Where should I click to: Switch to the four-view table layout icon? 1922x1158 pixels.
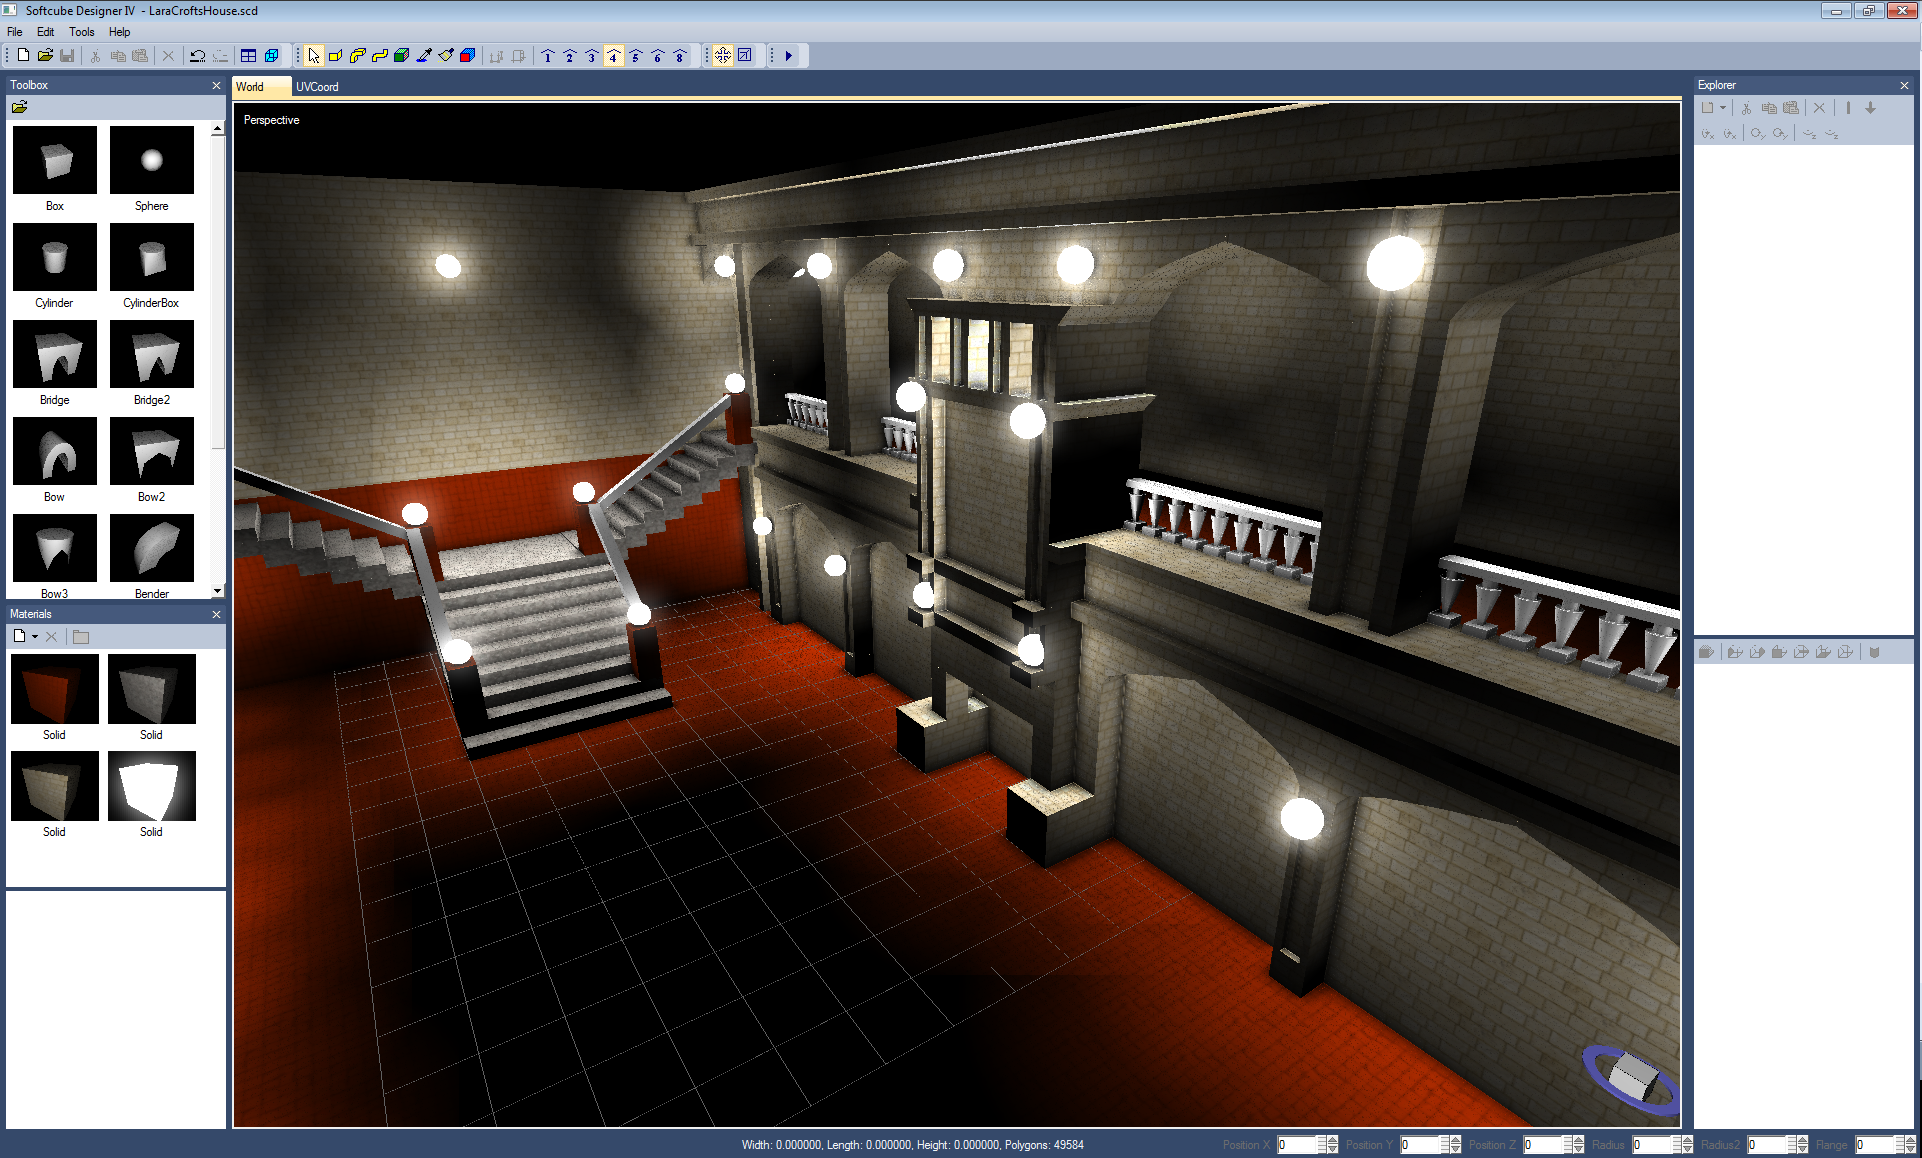[x=249, y=56]
